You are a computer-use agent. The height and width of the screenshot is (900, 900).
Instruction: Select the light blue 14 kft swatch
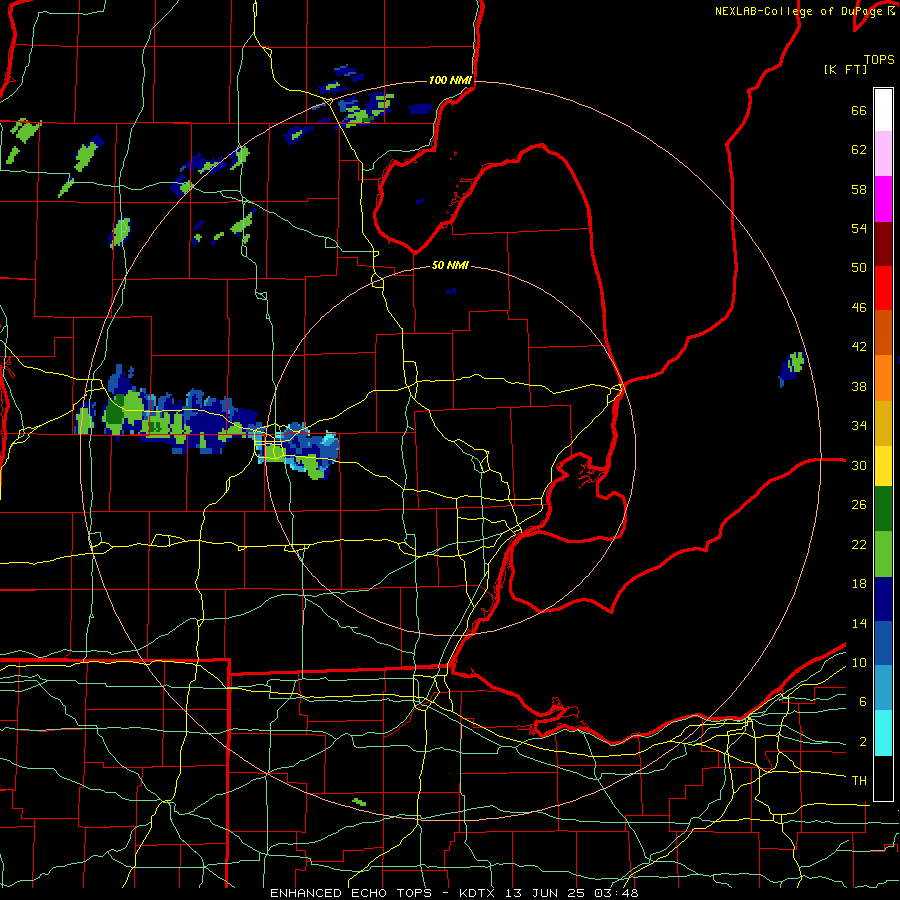[x=883, y=688]
